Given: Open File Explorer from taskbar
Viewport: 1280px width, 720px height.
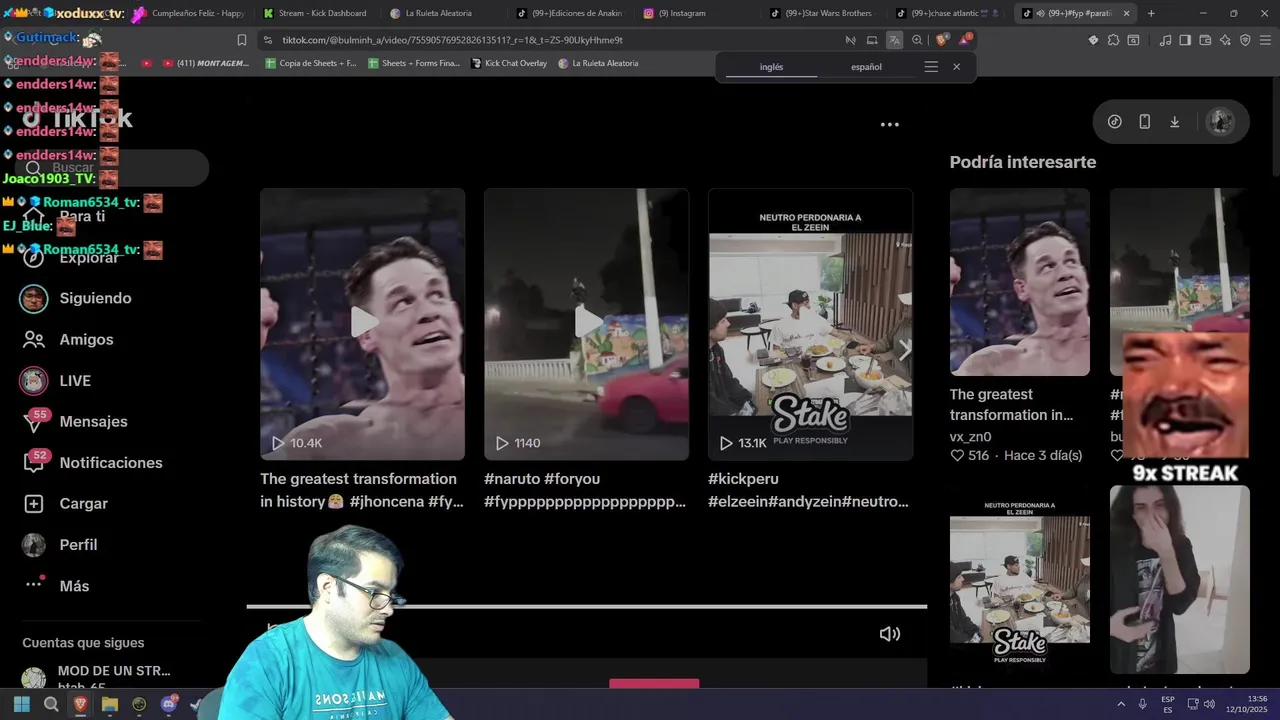Looking at the screenshot, I should [110, 704].
